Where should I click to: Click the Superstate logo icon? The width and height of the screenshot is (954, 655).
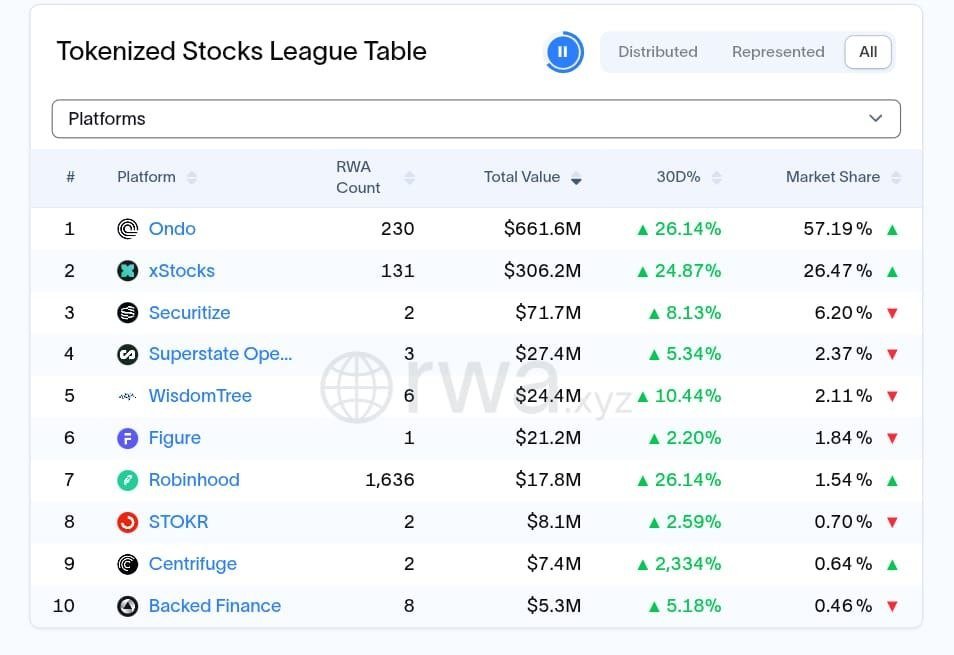(x=127, y=354)
